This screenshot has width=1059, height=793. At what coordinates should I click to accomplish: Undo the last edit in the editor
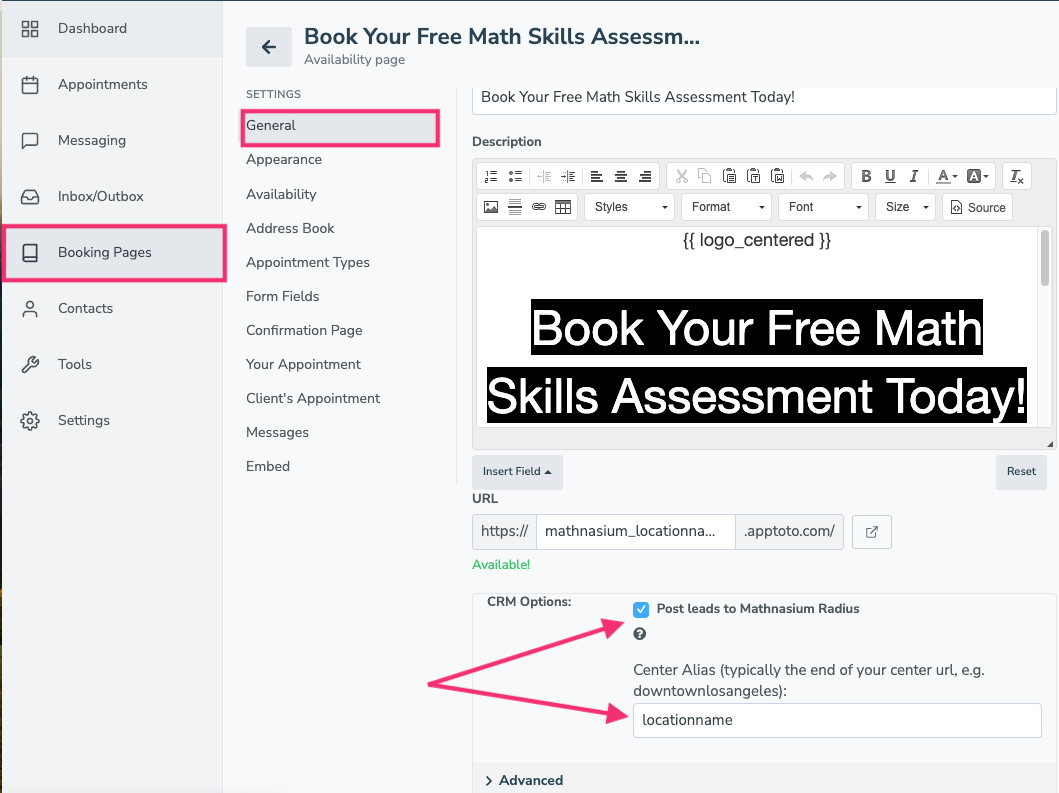point(806,176)
